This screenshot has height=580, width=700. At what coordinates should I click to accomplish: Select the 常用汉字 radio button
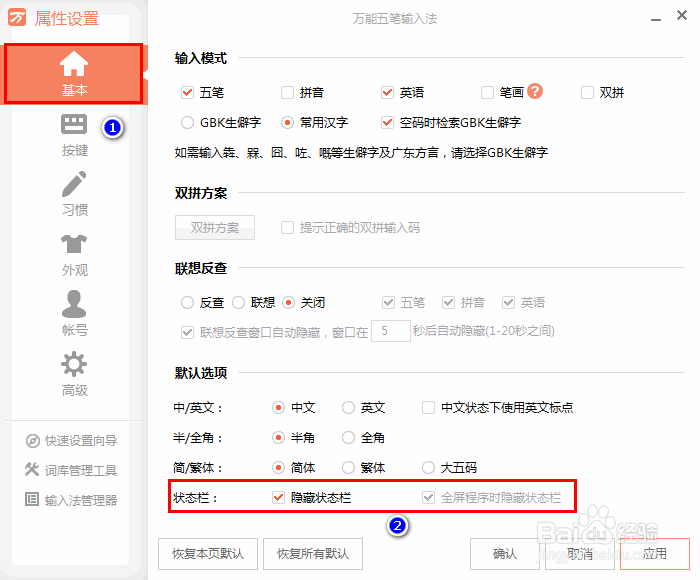(x=287, y=122)
